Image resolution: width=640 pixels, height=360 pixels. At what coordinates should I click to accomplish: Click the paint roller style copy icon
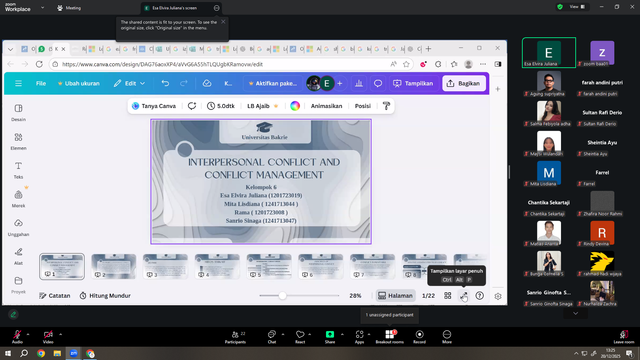387,106
